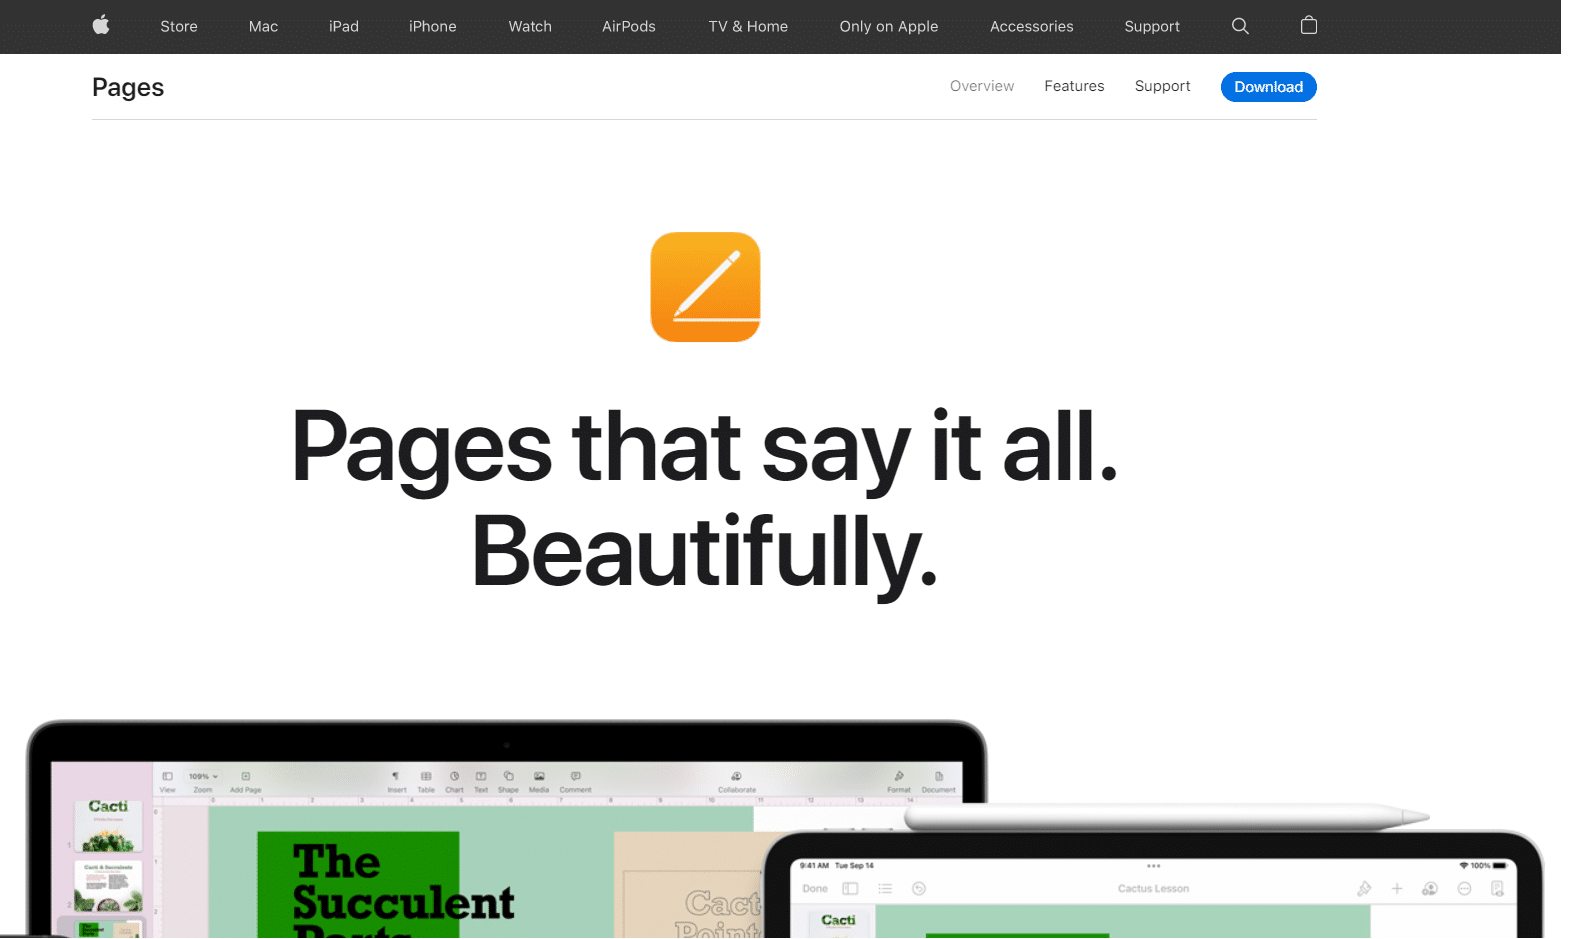Click the blue Download button
The width and height of the screenshot is (1585, 939).
[x=1268, y=87]
